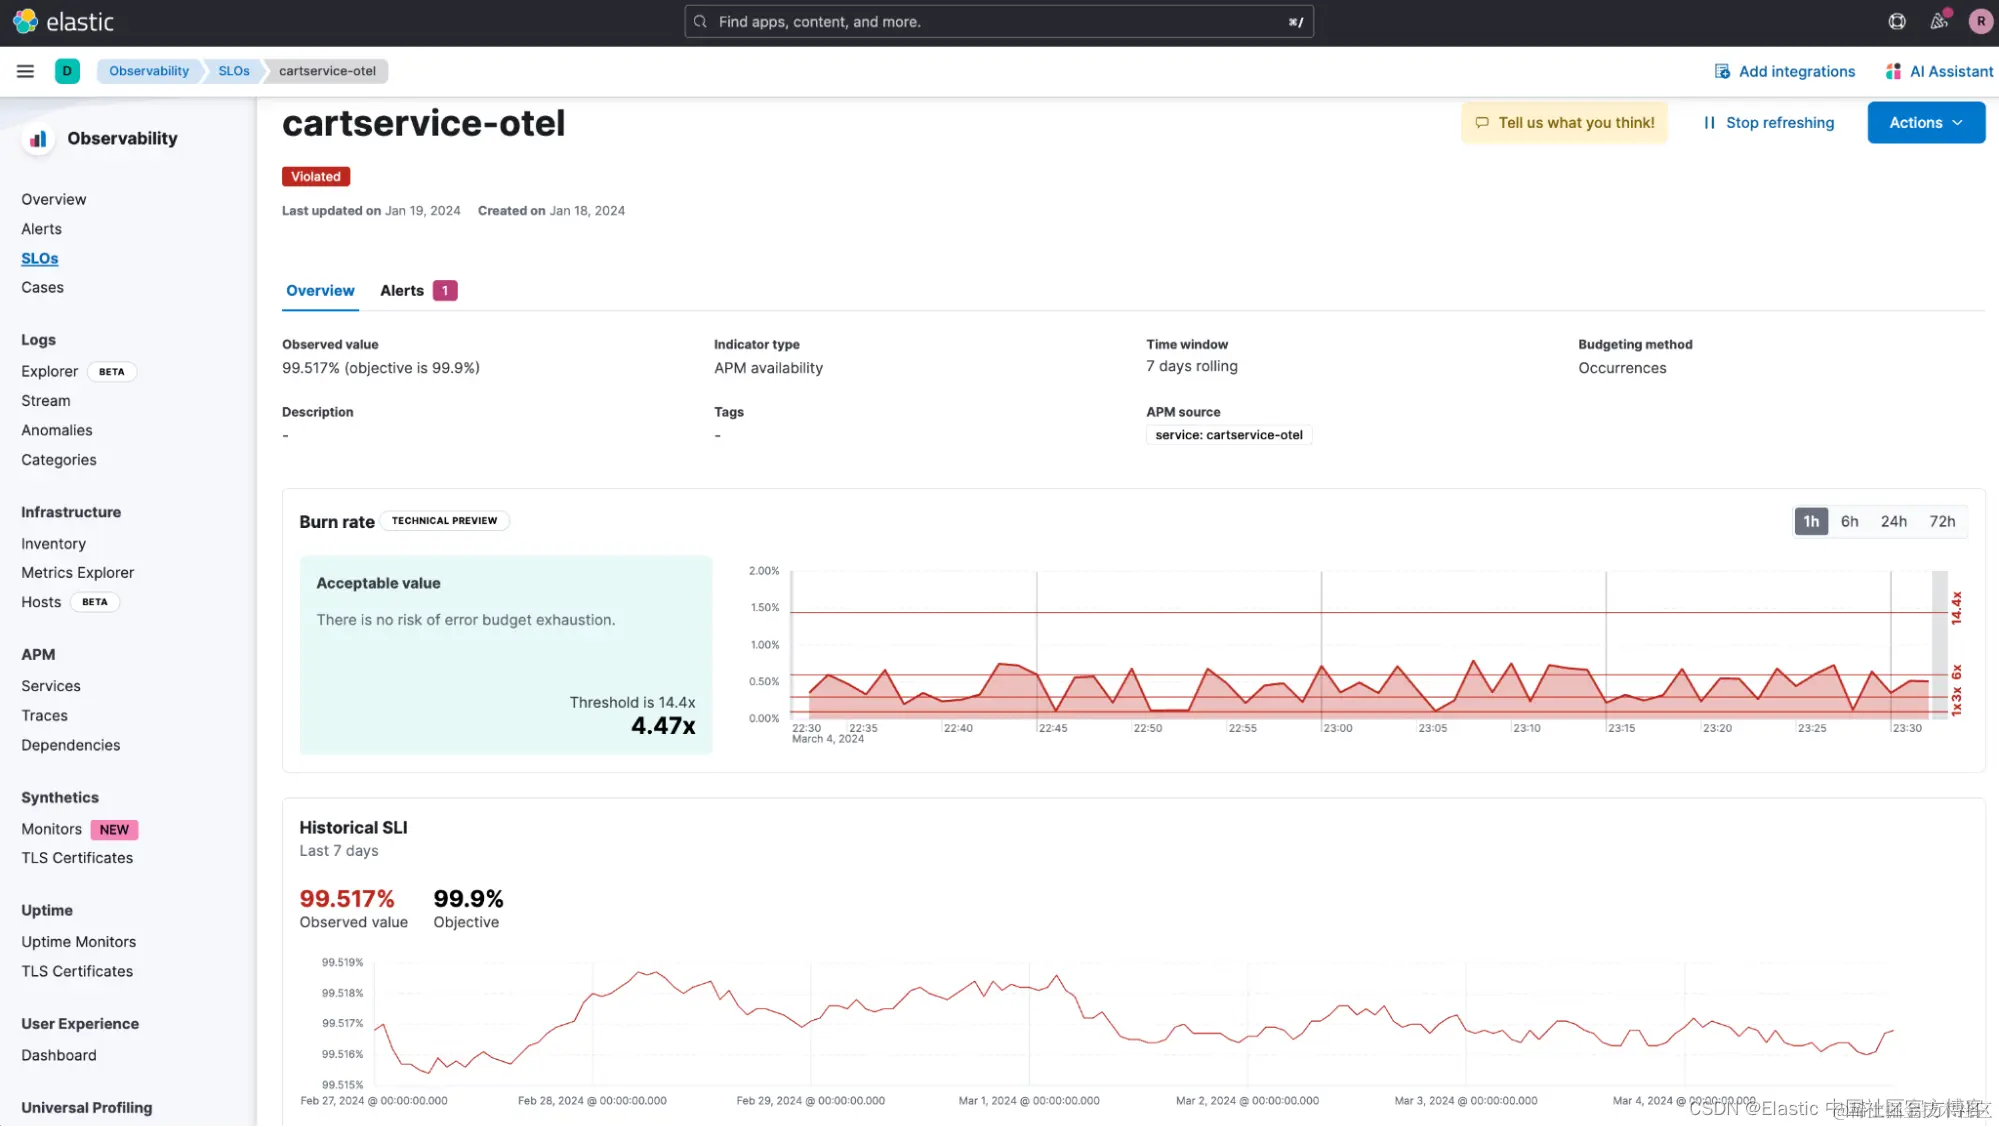1999x1127 pixels.
Task: Select the Overview tab
Action: coord(320,291)
